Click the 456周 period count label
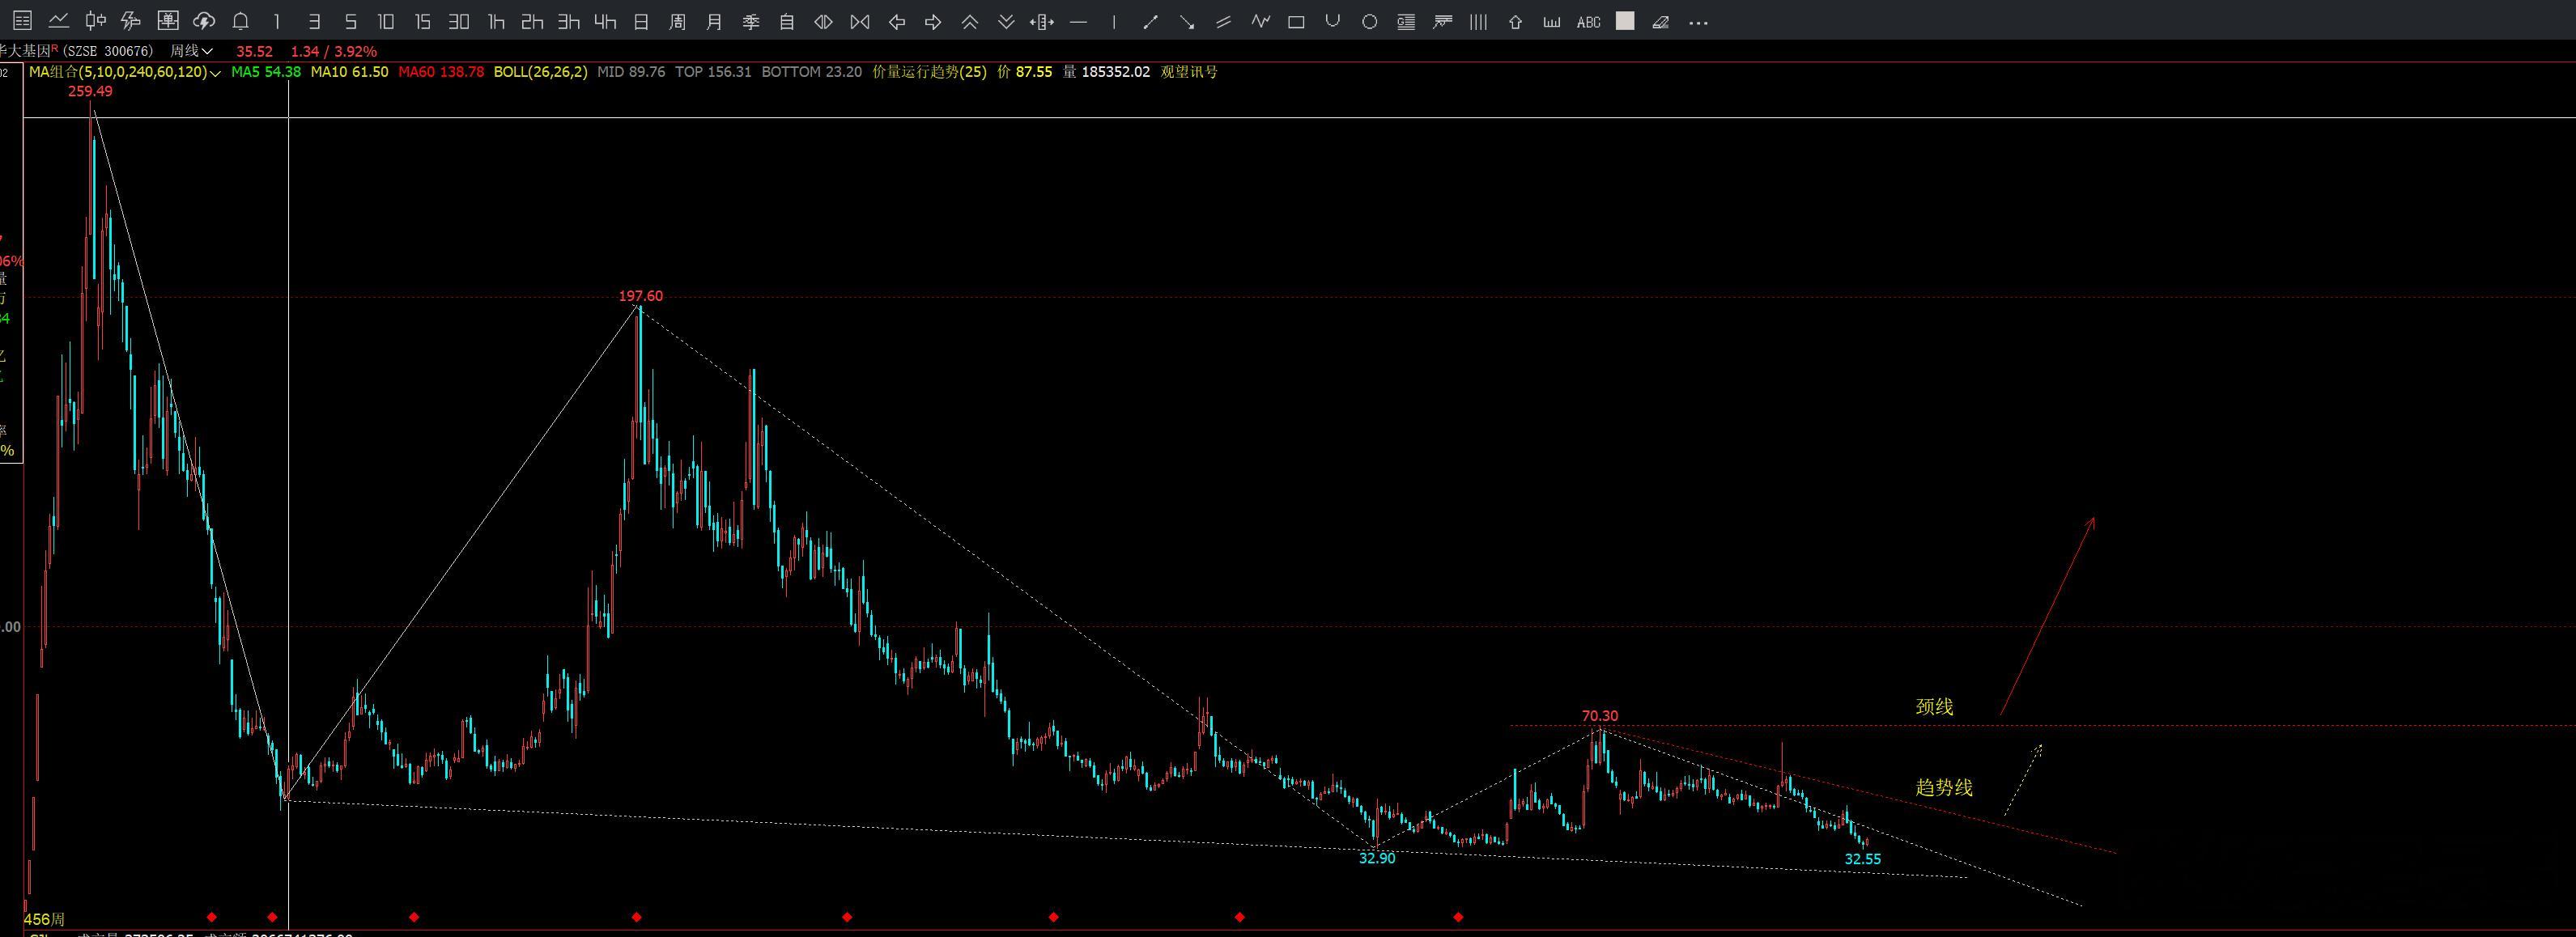The width and height of the screenshot is (2576, 937). click(44, 919)
